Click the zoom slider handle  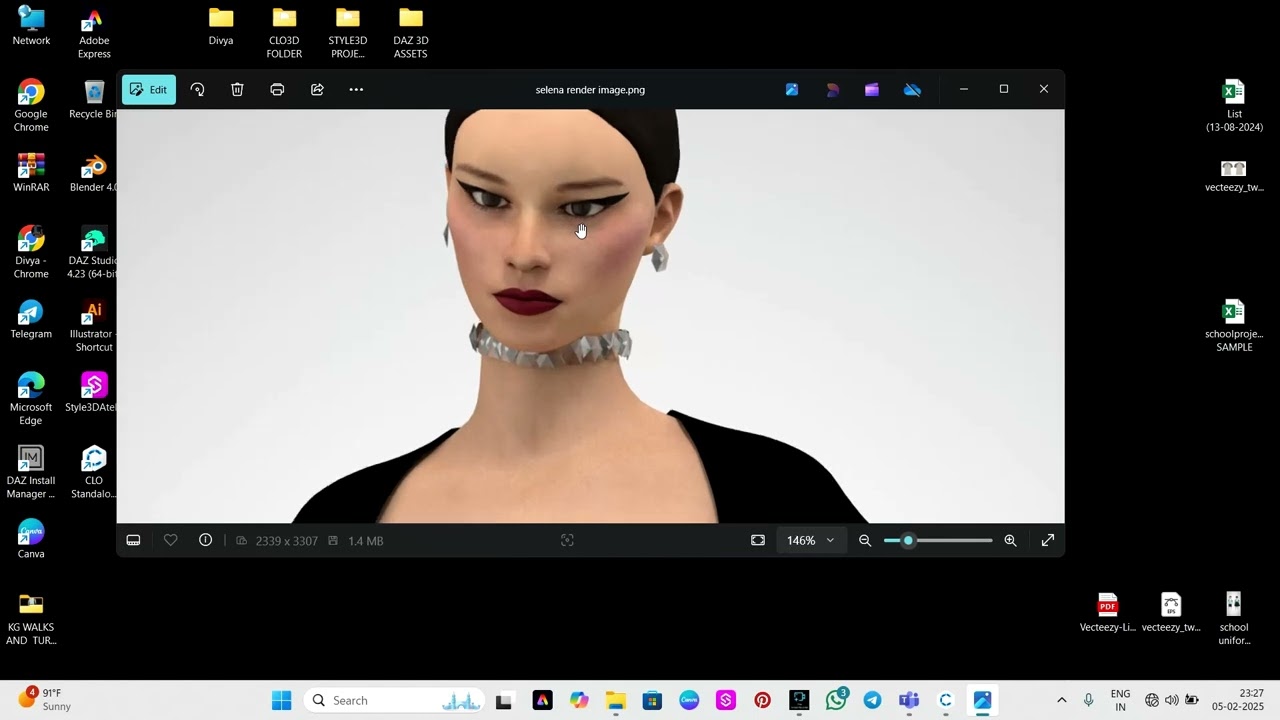908,540
